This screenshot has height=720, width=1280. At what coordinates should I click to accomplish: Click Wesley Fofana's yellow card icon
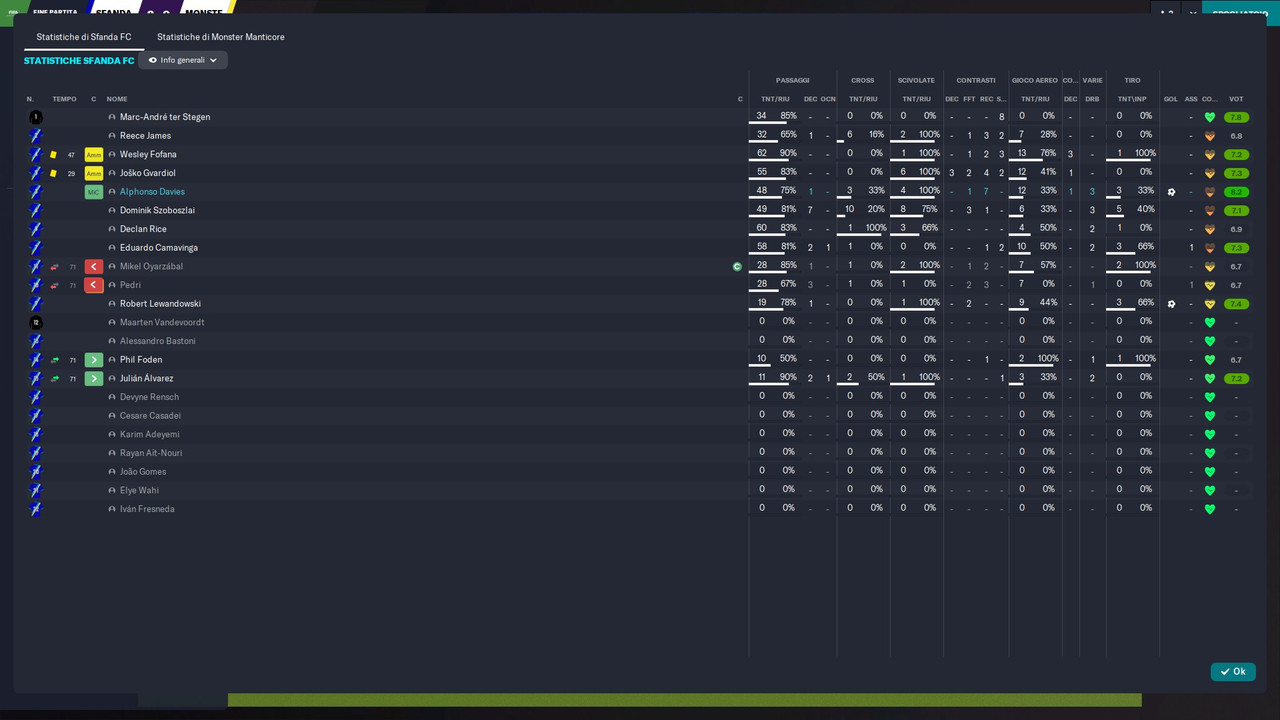[53, 155]
